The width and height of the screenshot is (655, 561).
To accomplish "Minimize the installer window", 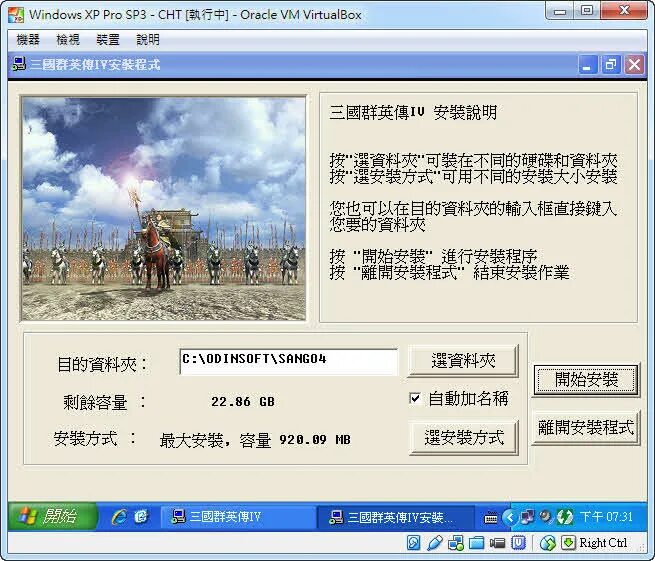I will [x=586, y=65].
